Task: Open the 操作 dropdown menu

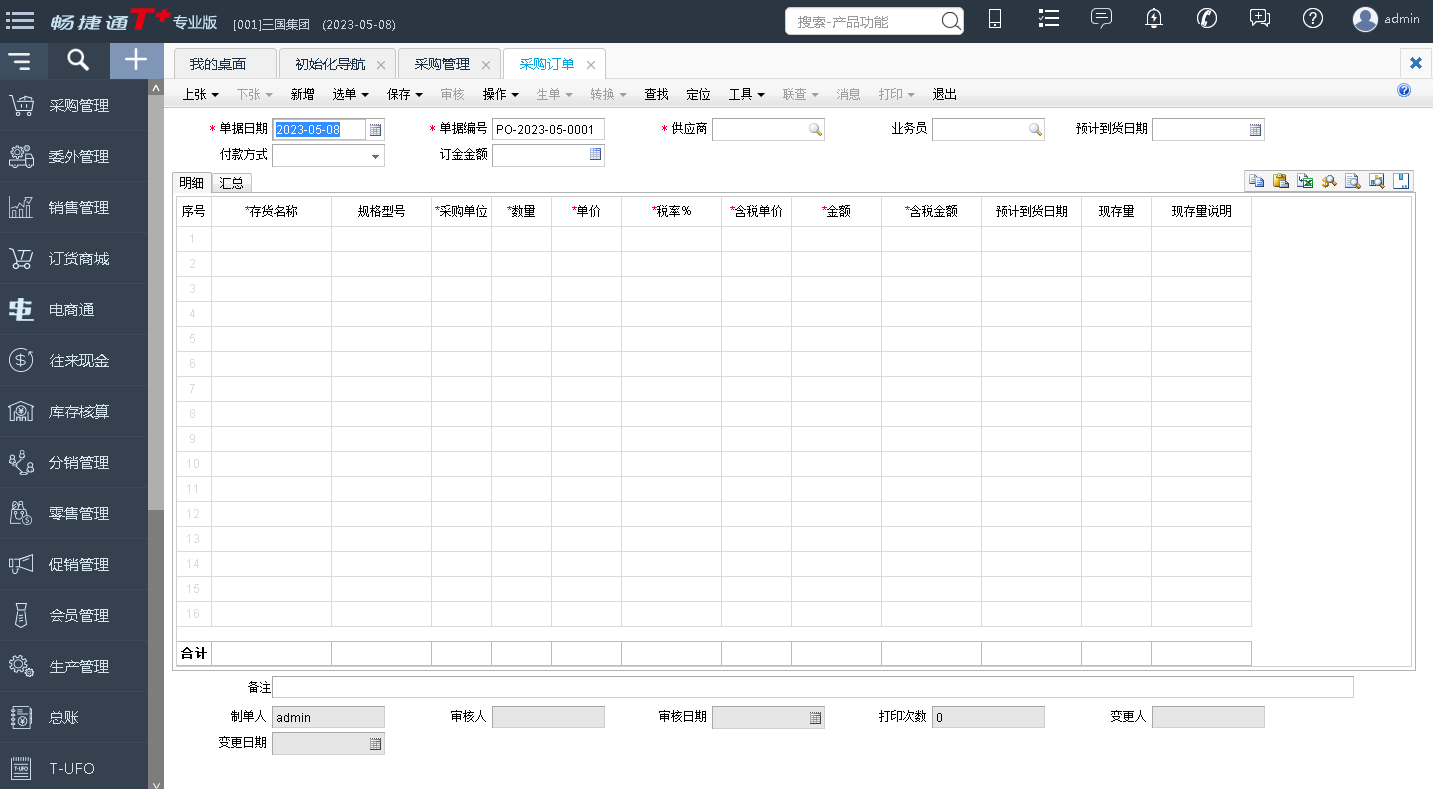Action: click(500, 94)
